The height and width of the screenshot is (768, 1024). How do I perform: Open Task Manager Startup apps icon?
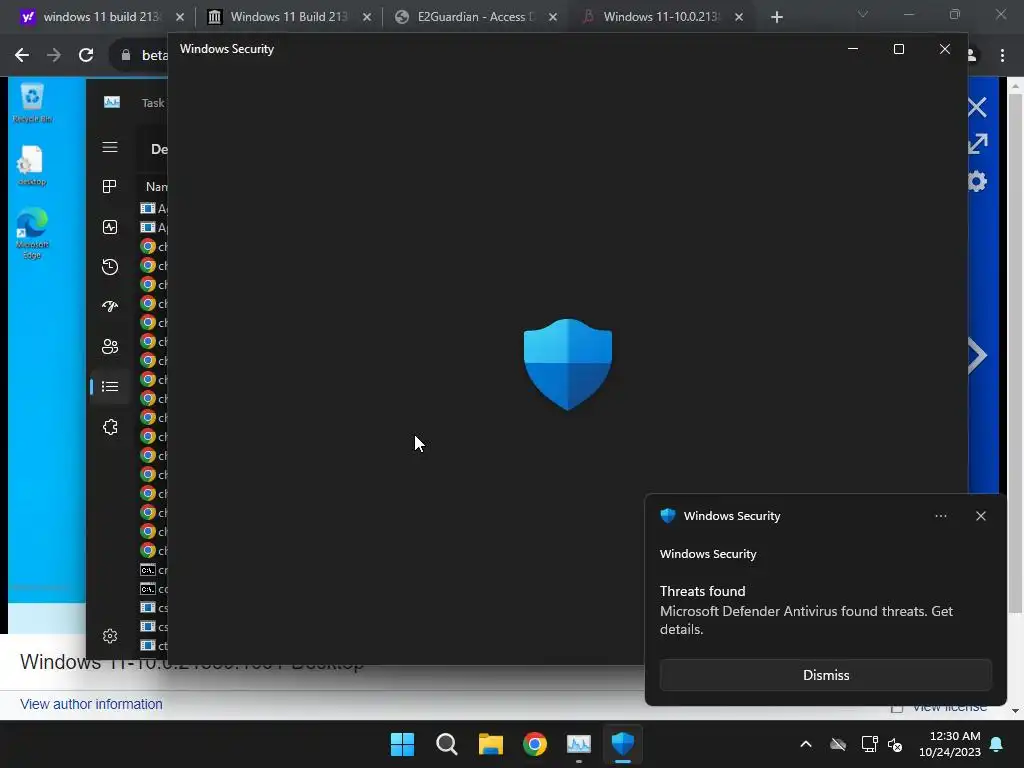pos(110,306)
